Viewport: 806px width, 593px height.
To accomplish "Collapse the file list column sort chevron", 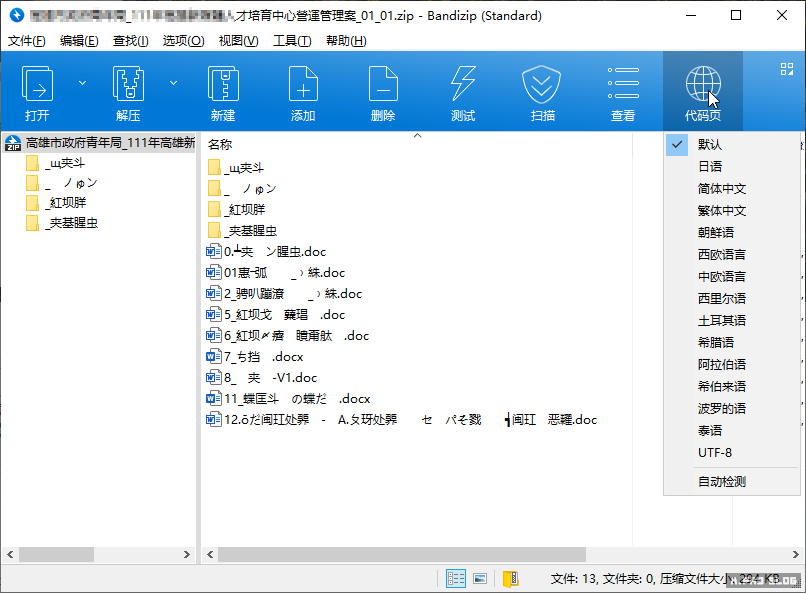I will 417,135.
